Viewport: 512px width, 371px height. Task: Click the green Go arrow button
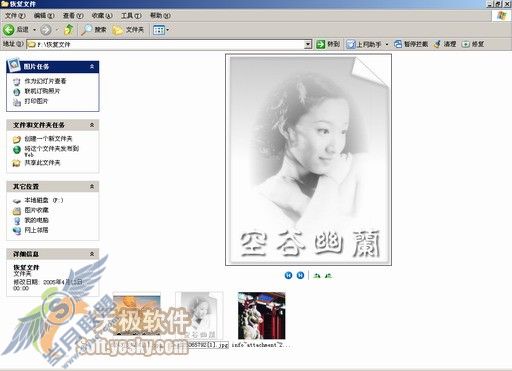321,44
